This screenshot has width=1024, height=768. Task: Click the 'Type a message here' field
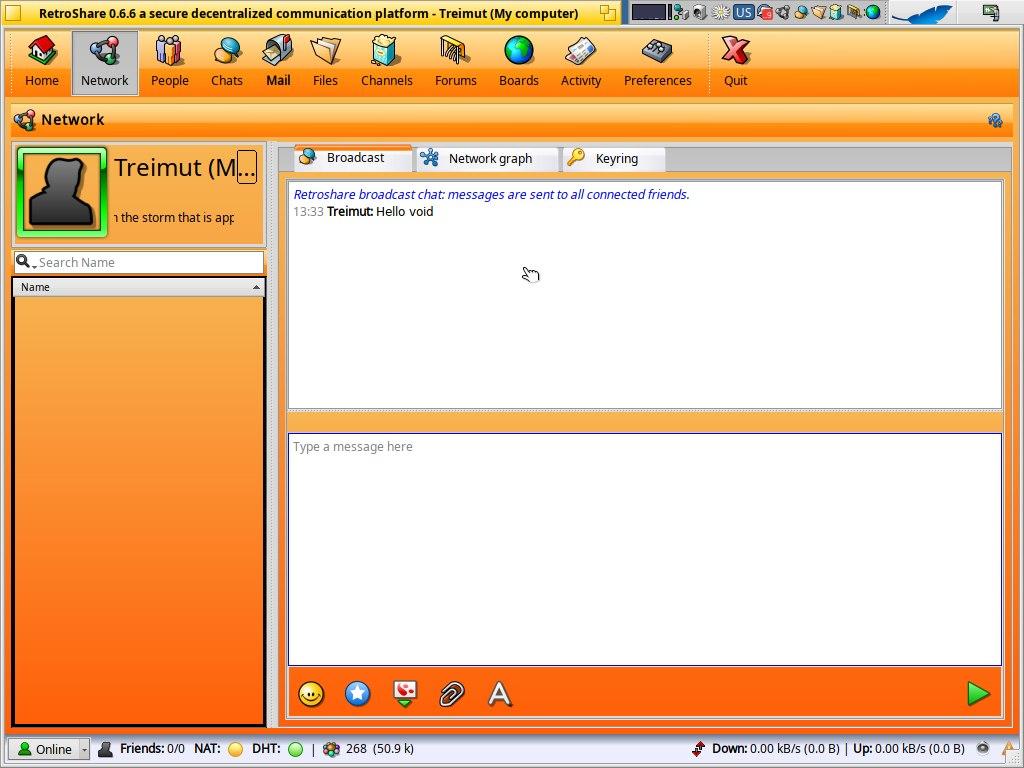(644, 548)
